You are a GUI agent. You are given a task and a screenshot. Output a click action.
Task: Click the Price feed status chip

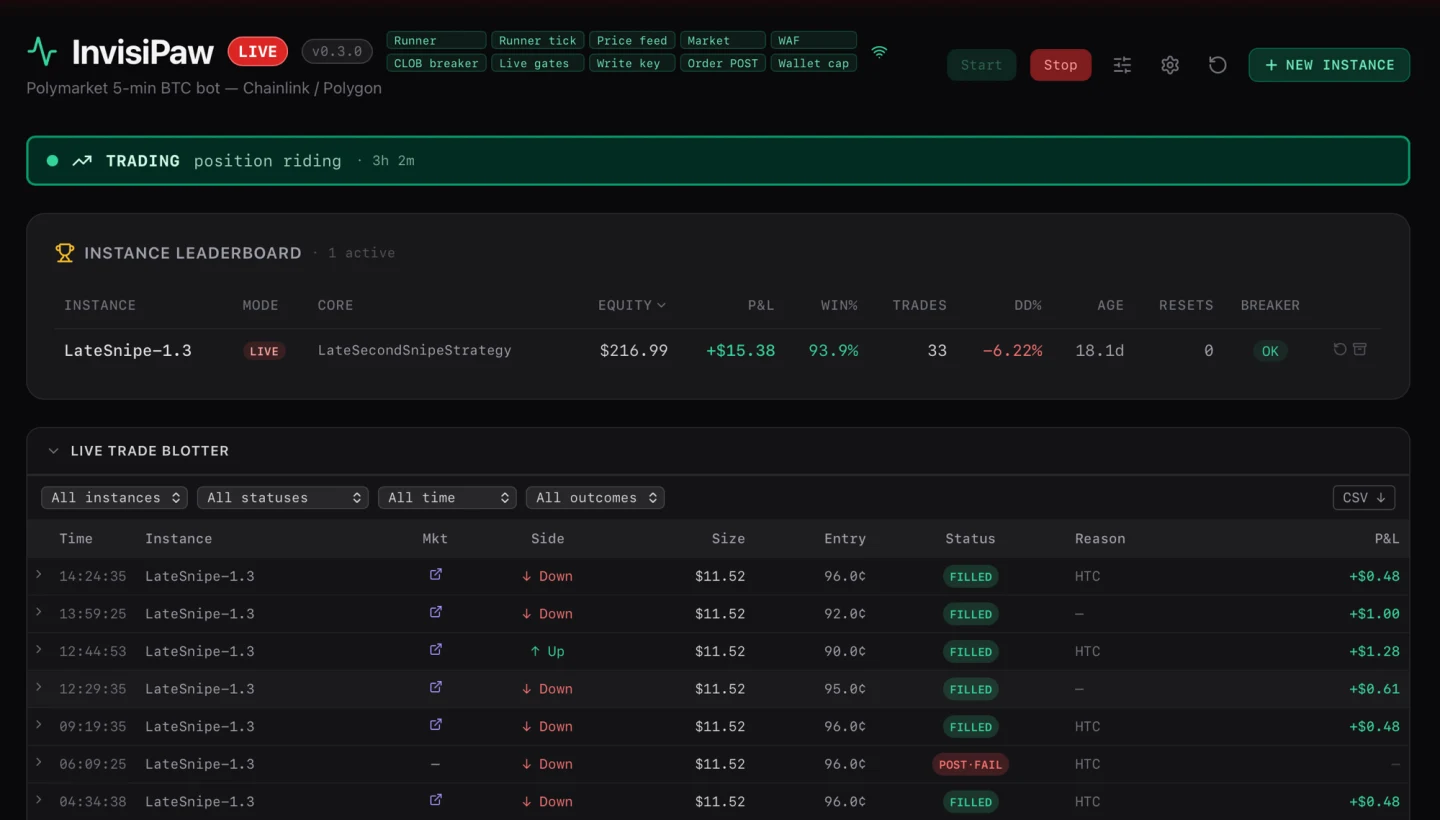(x=632, y=40)
